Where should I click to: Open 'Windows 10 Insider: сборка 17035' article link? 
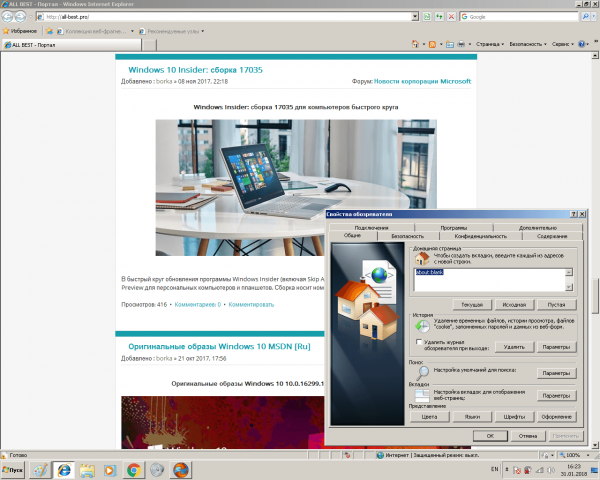pyautogui.click(x=196, y=70)
